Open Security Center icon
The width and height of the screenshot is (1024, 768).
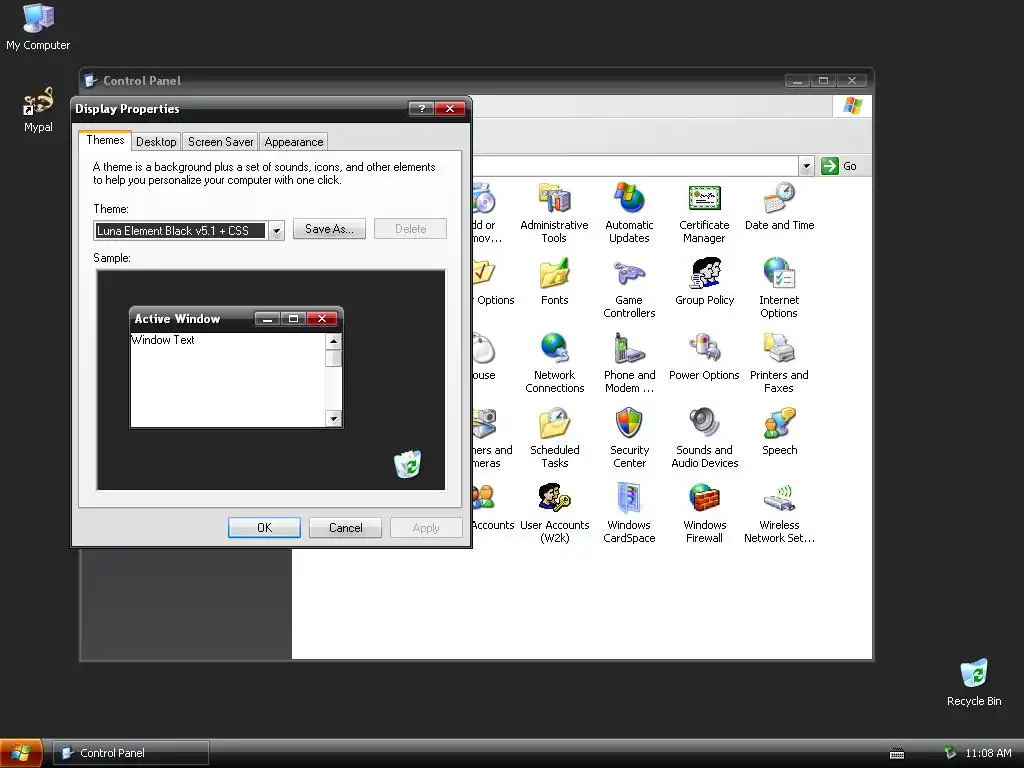click(x=629, y=438)
